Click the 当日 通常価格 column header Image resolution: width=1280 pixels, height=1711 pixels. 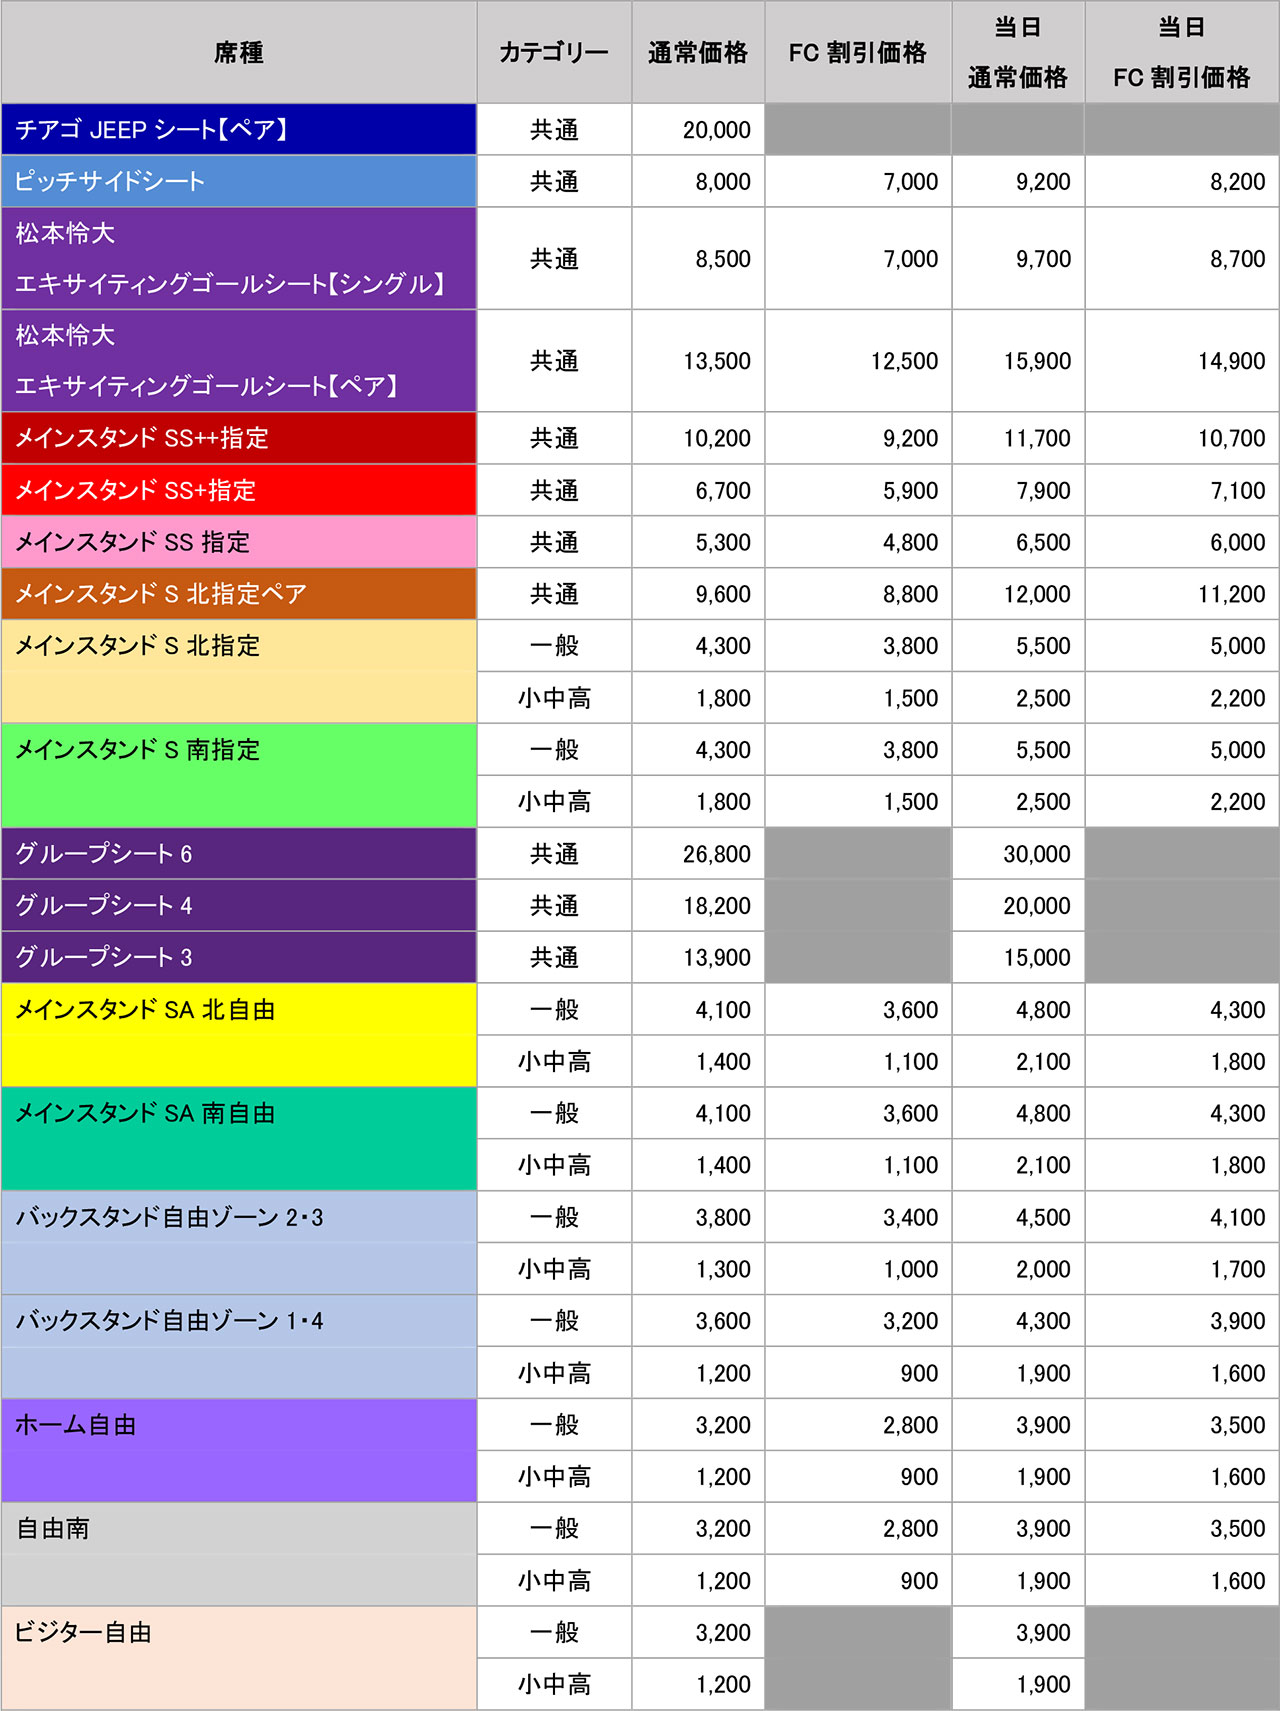pos(1017,52)
